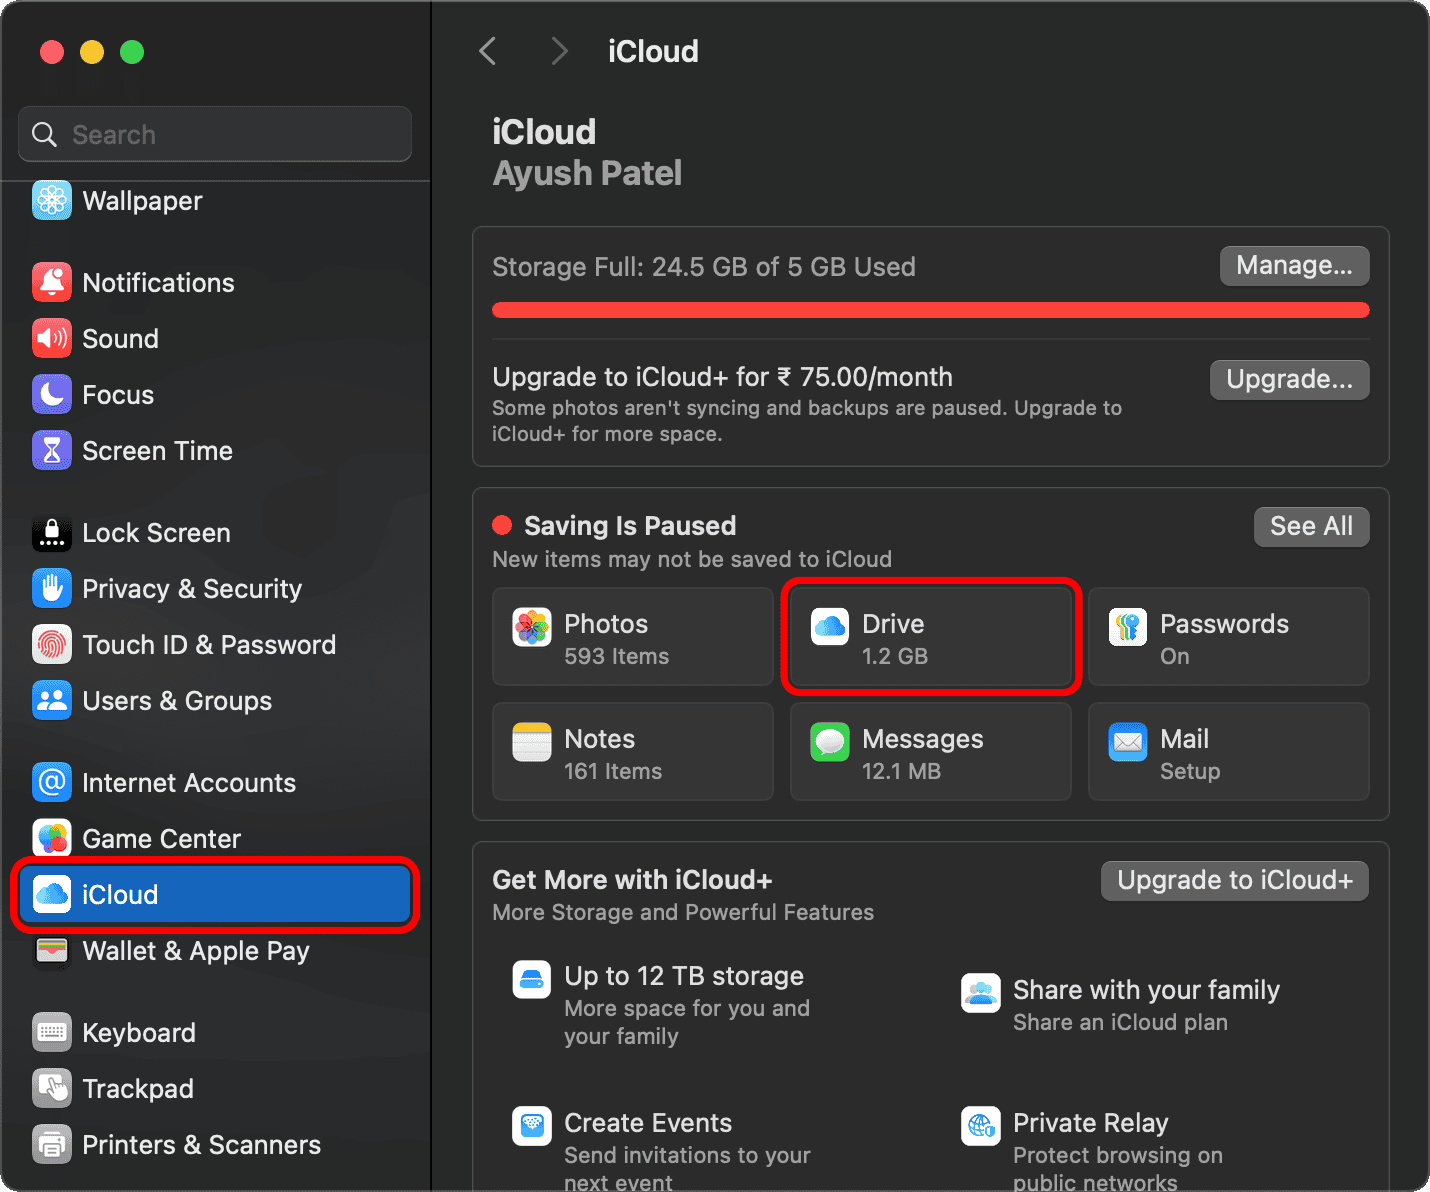
Task: Open Touch ID & Password settings
Action: click(x=208, y=645)
